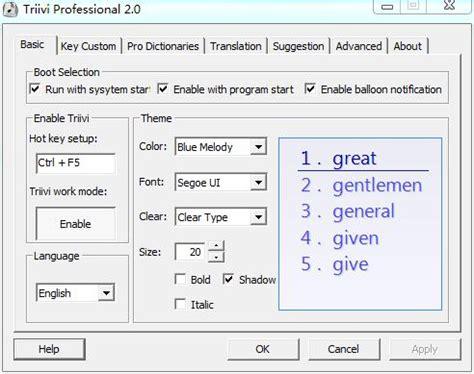The image size is (474, 374).
Task: Decrease size with the down spinner arrow
Action: 216,257
